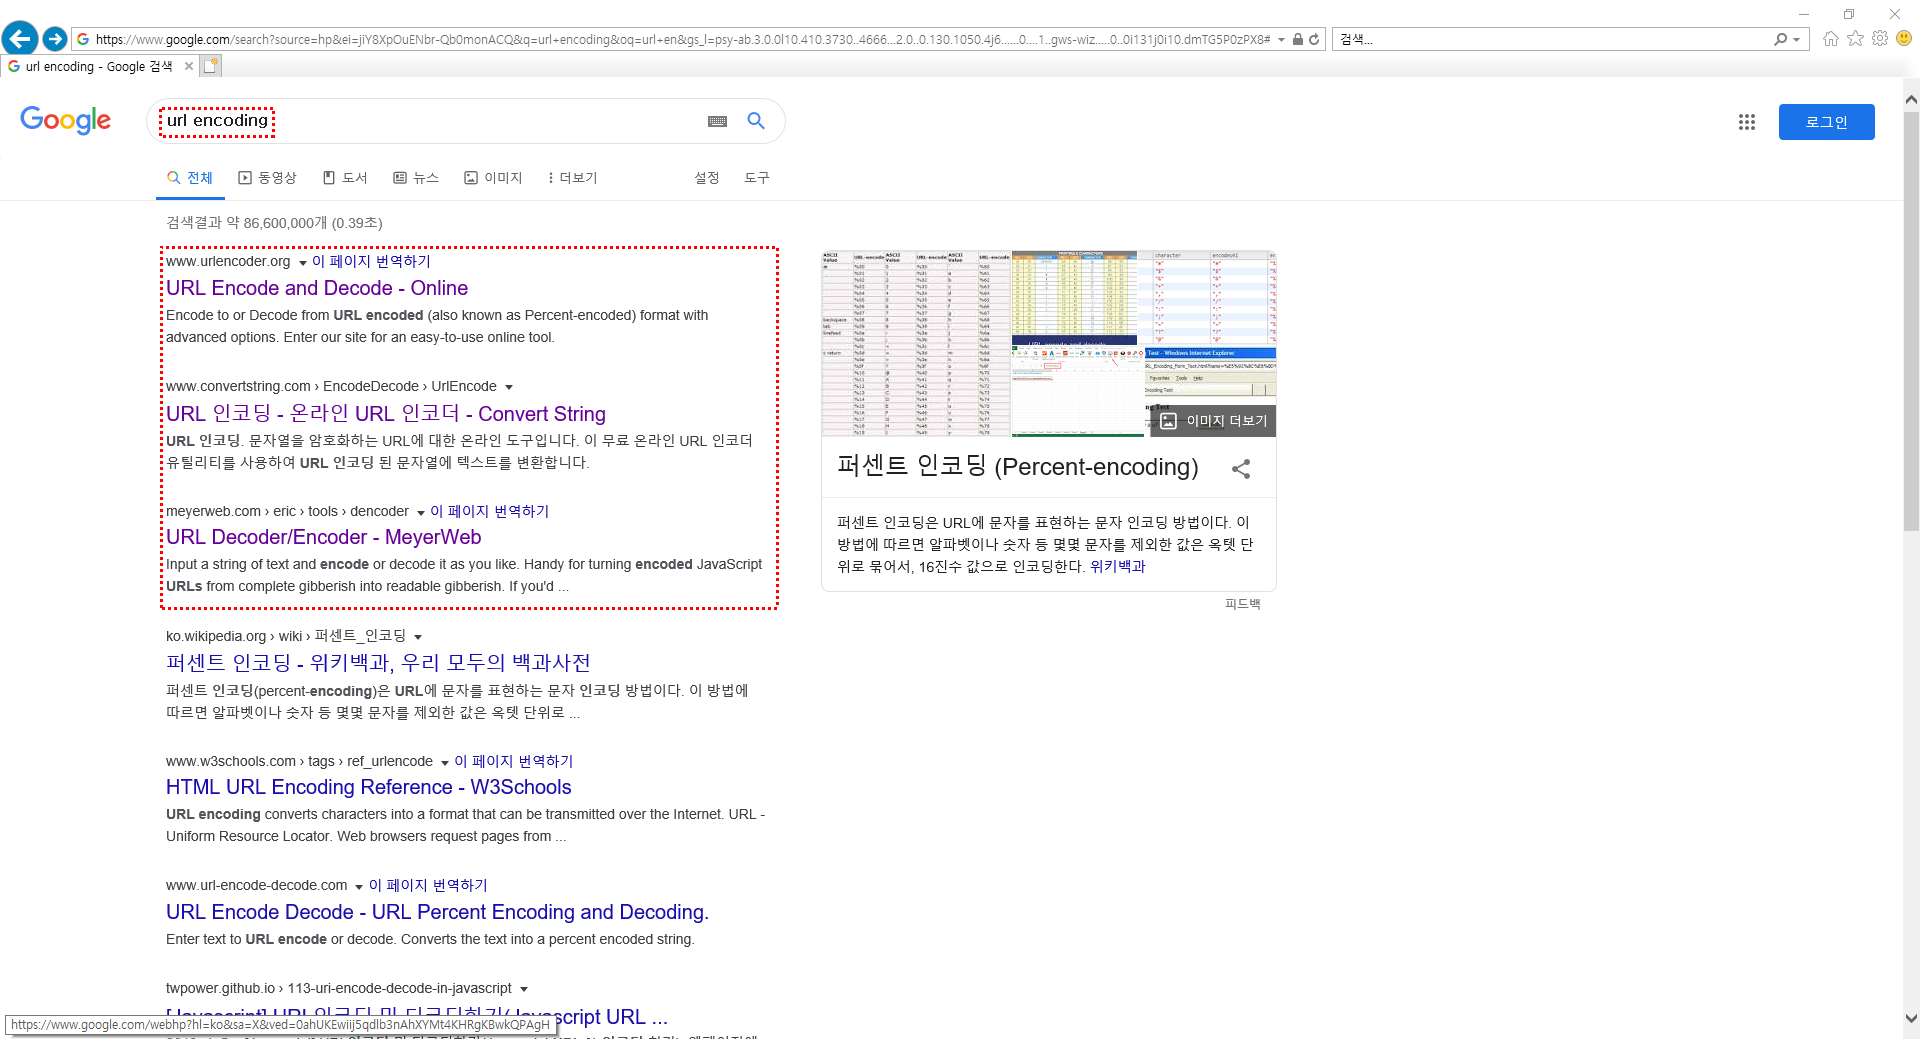Translate urlencoder.org page via 이 페이지 번역하기

click(371, 262)
